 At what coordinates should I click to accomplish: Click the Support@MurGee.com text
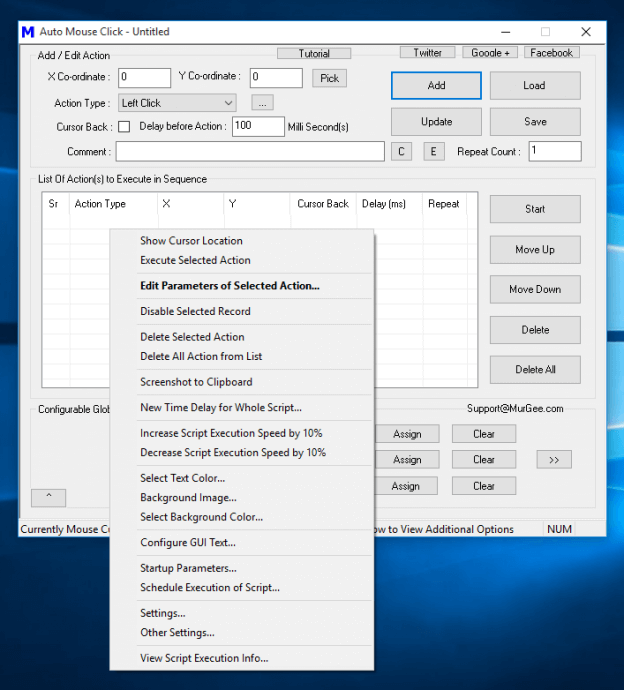point(515,408)
